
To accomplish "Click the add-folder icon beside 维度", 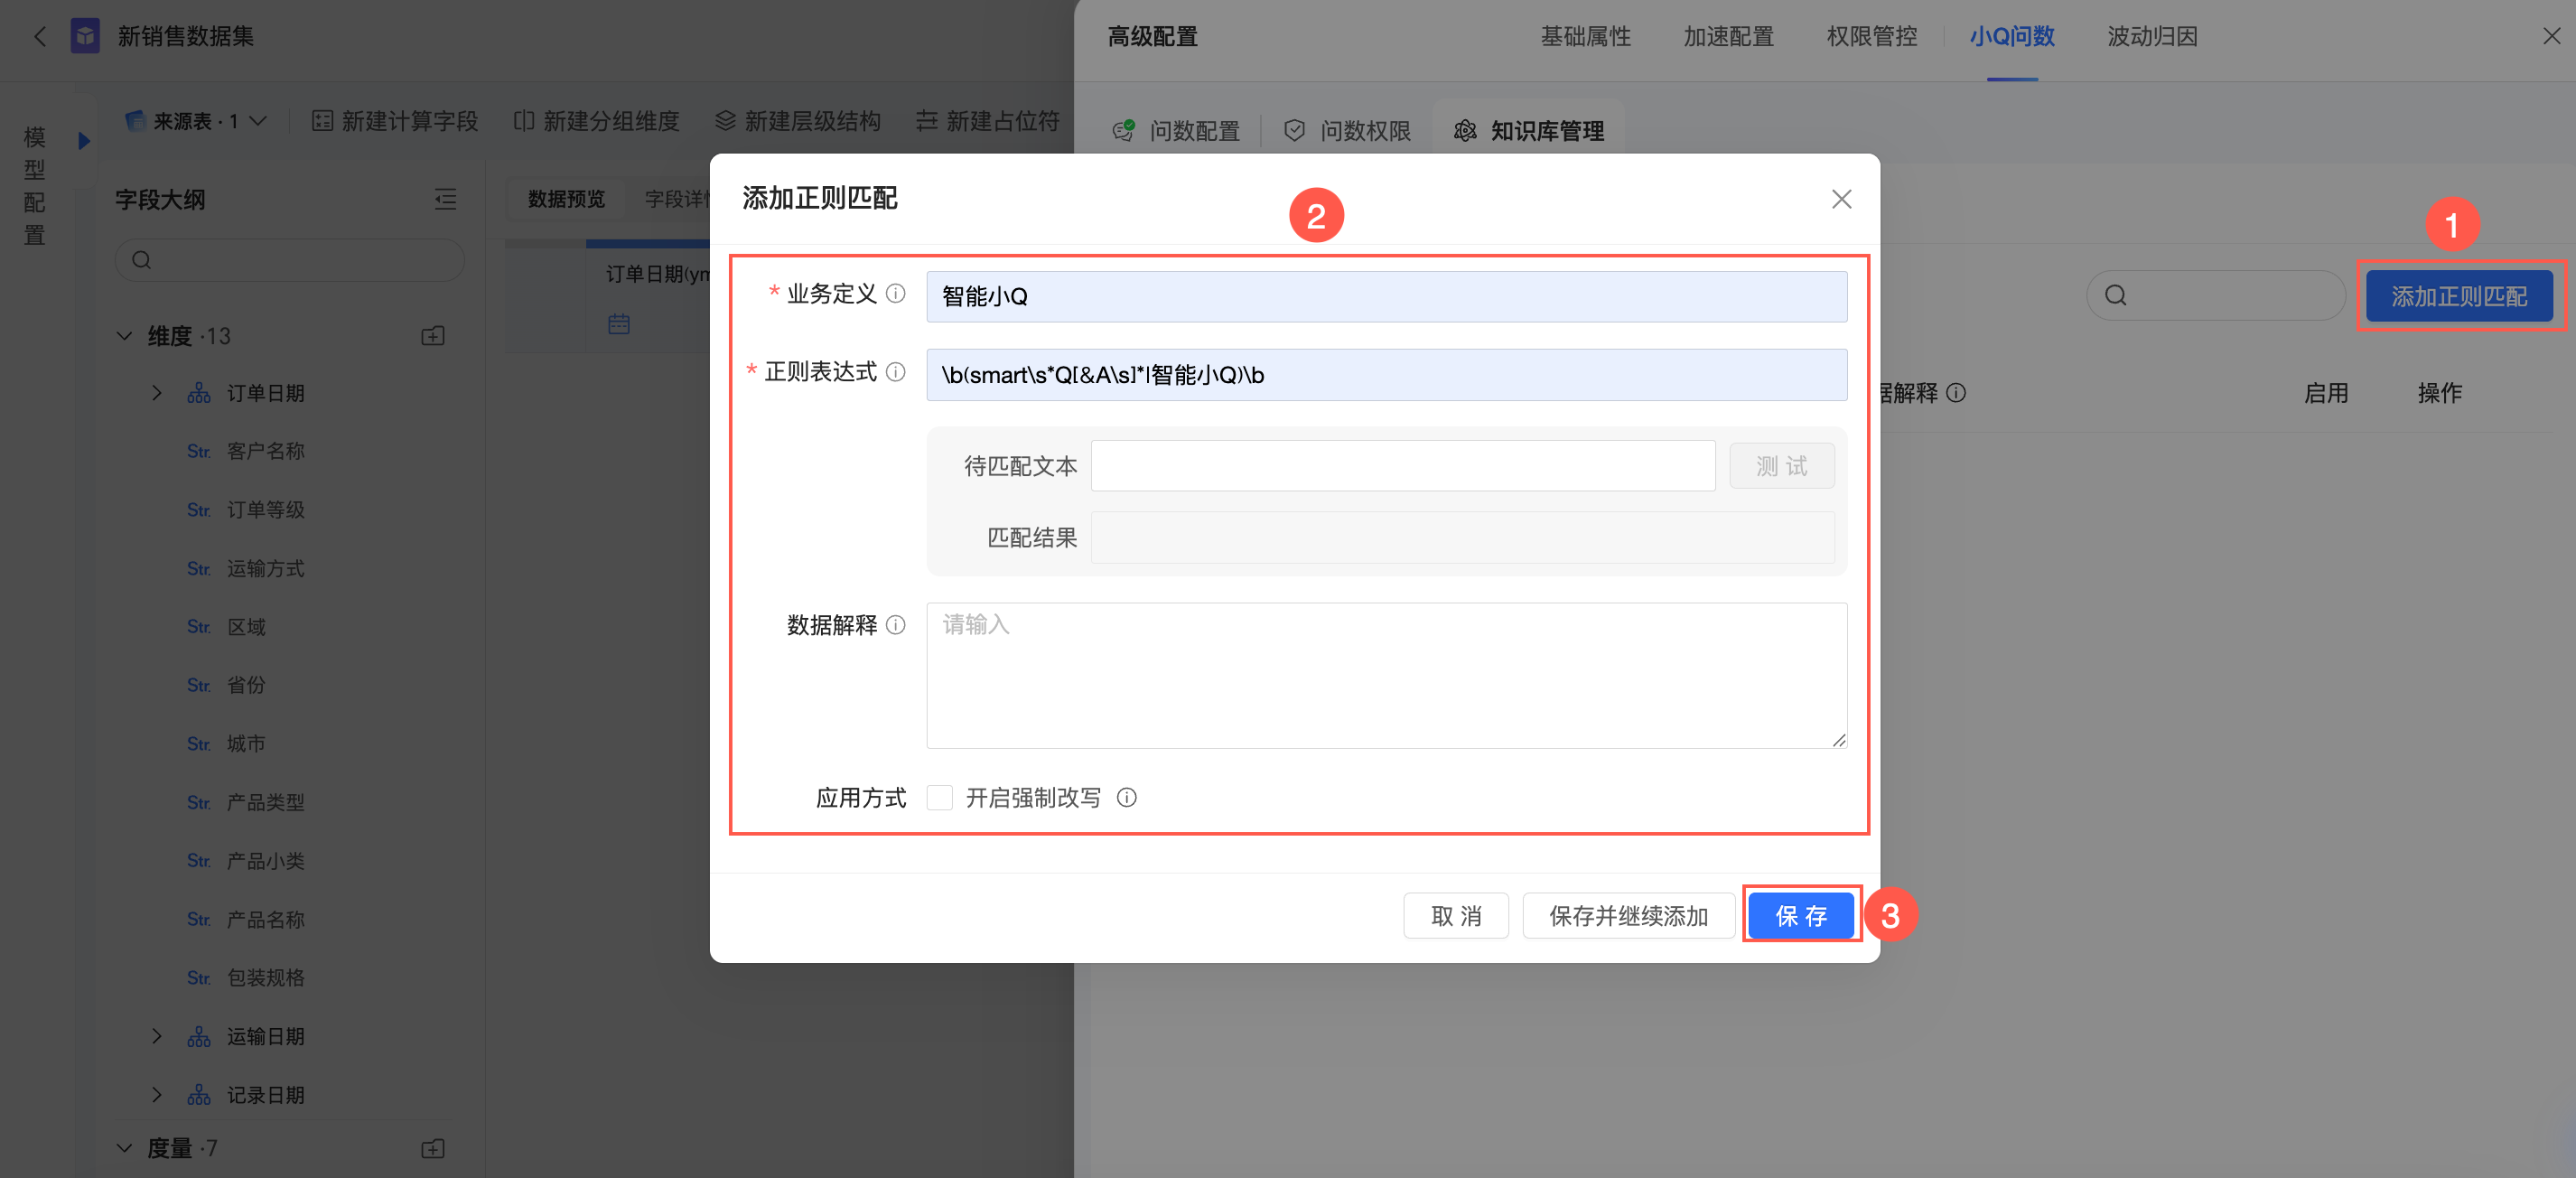I will (432, 336).
